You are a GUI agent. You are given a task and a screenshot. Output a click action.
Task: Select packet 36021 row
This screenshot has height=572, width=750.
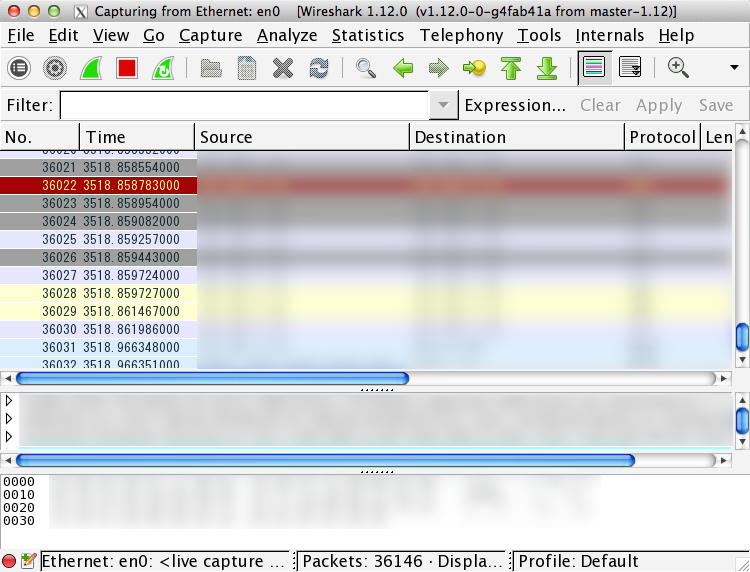click(x=366, y=167)
